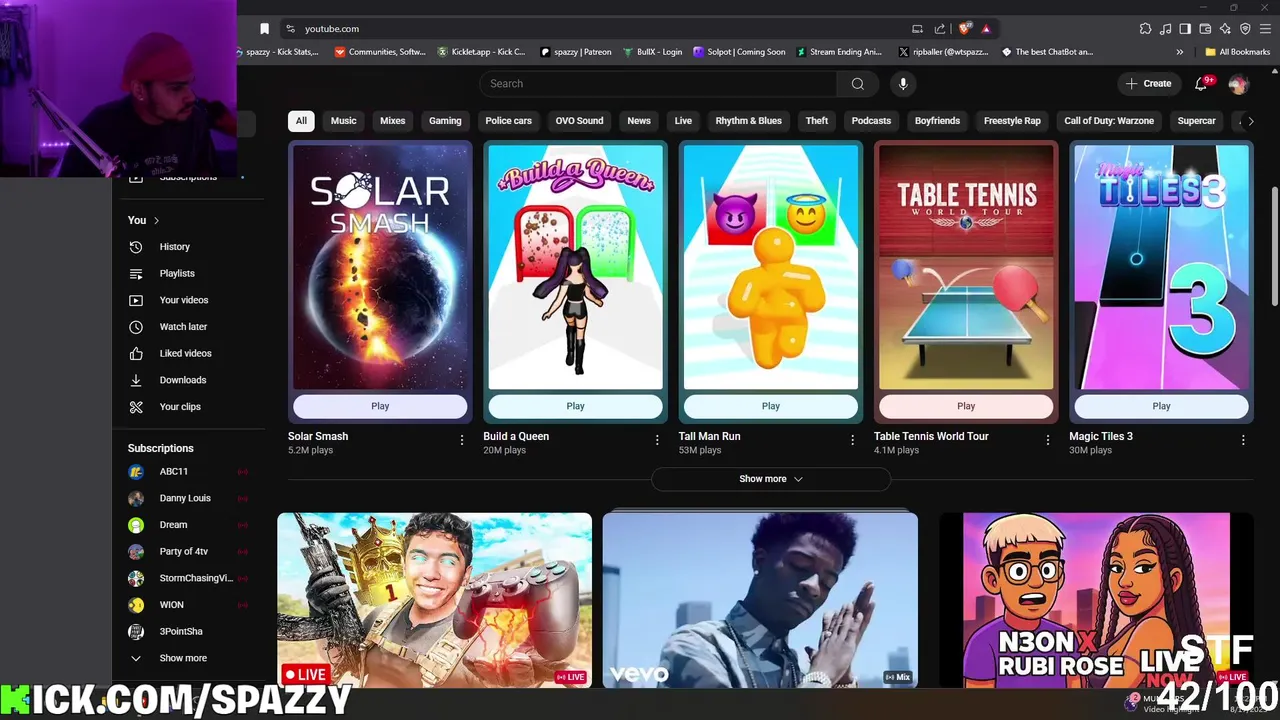The height and width of the screenshot is (720, 1280).
Task: Expand the You section chevron
Action: [156, 220]
